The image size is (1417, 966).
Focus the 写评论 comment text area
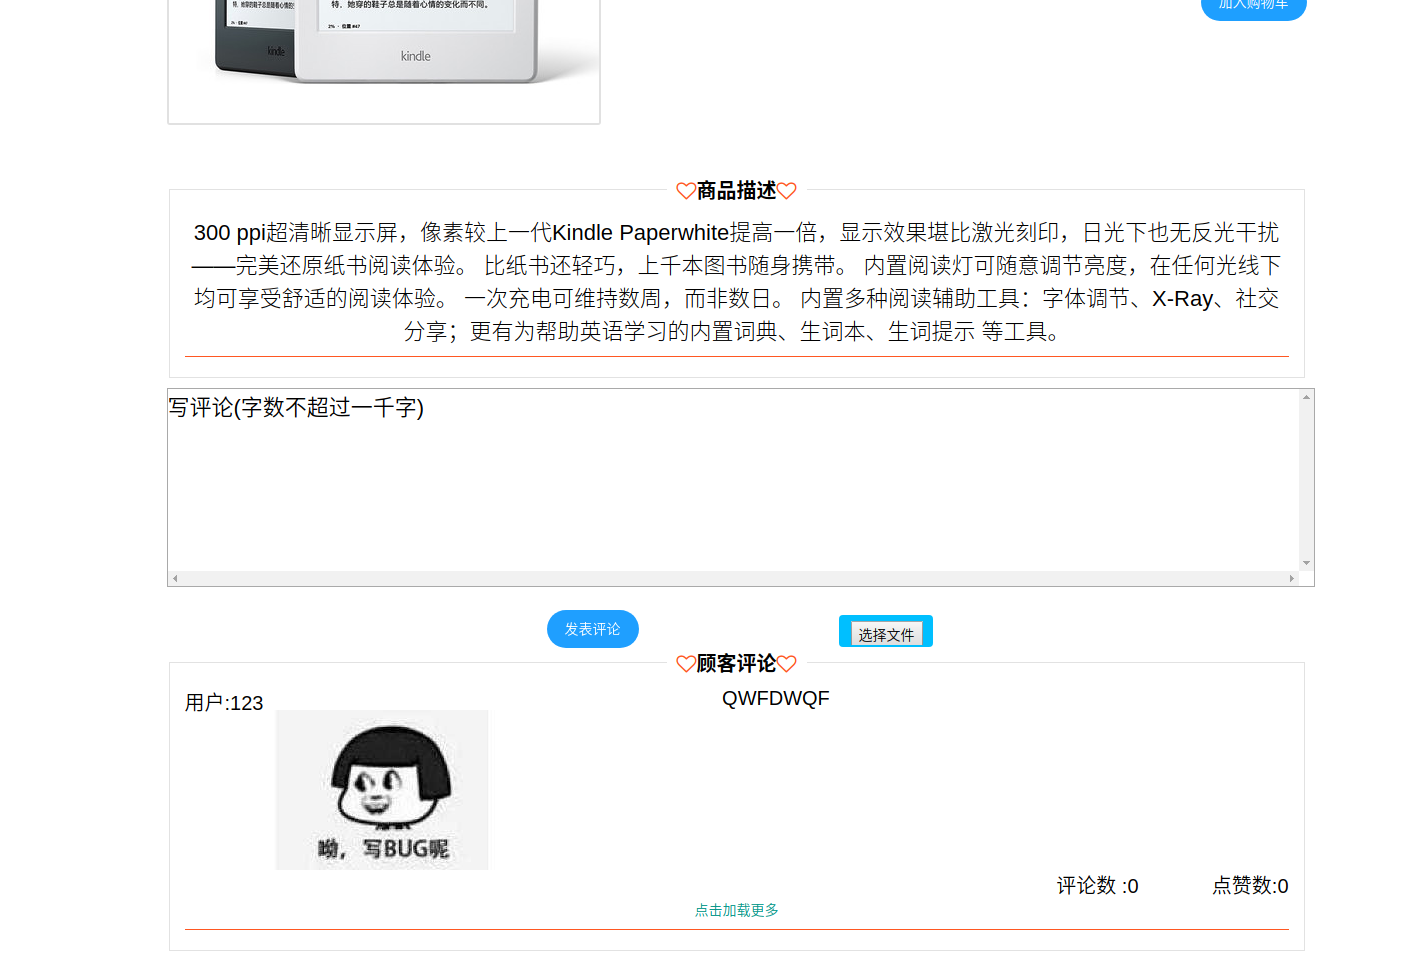[x=734, y=480]
